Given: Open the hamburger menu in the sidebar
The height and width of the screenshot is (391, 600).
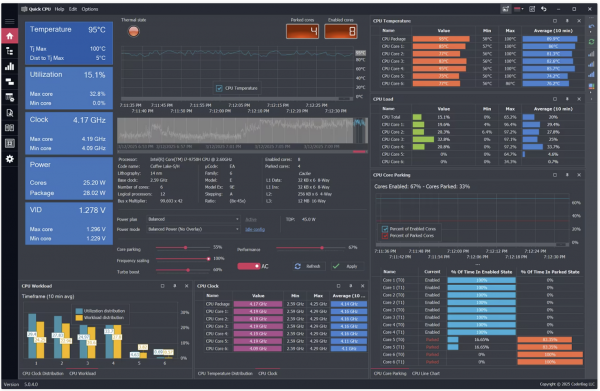Looking at the screenshot, I should (10, 21).
